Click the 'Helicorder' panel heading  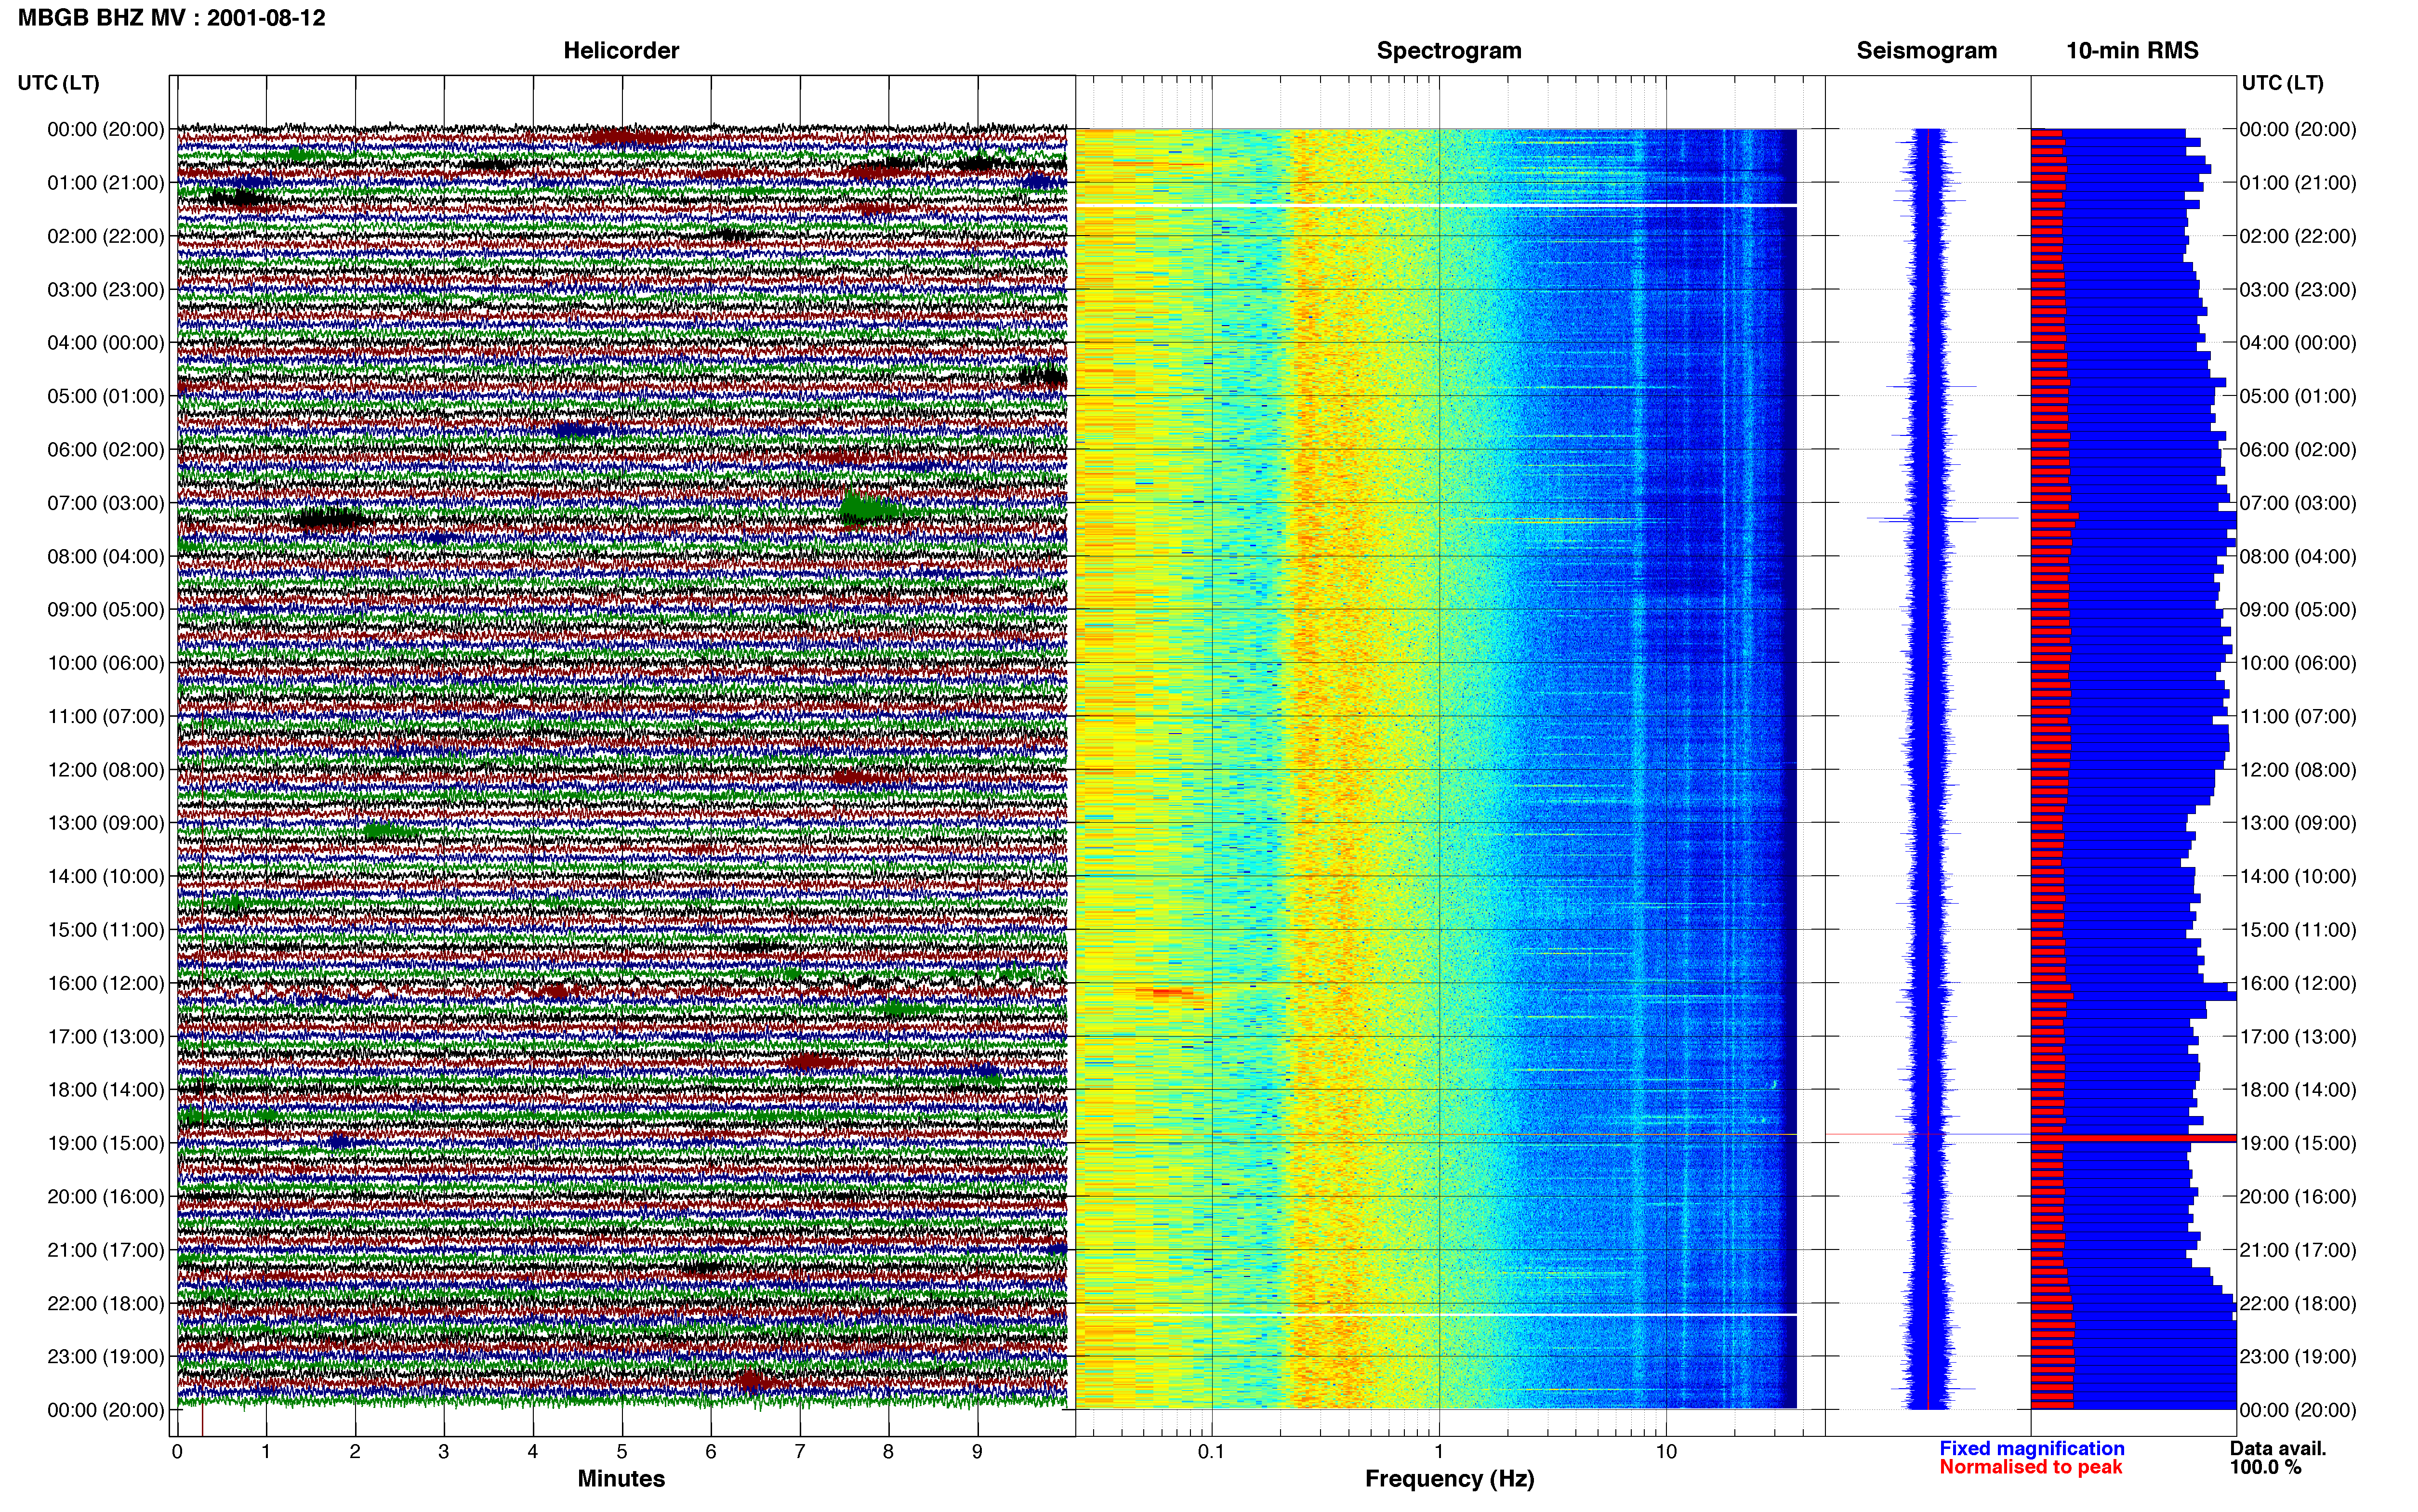click(621, 51)
